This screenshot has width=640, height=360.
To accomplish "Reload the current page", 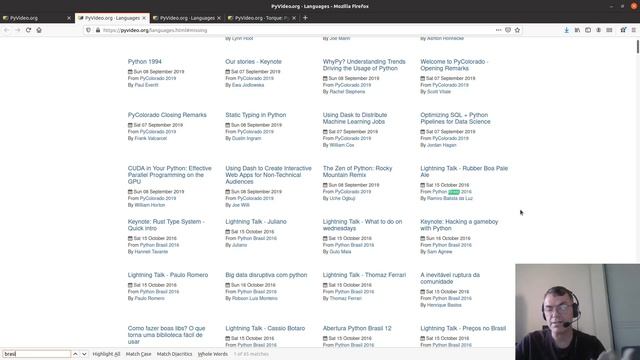I will [28, 30].
